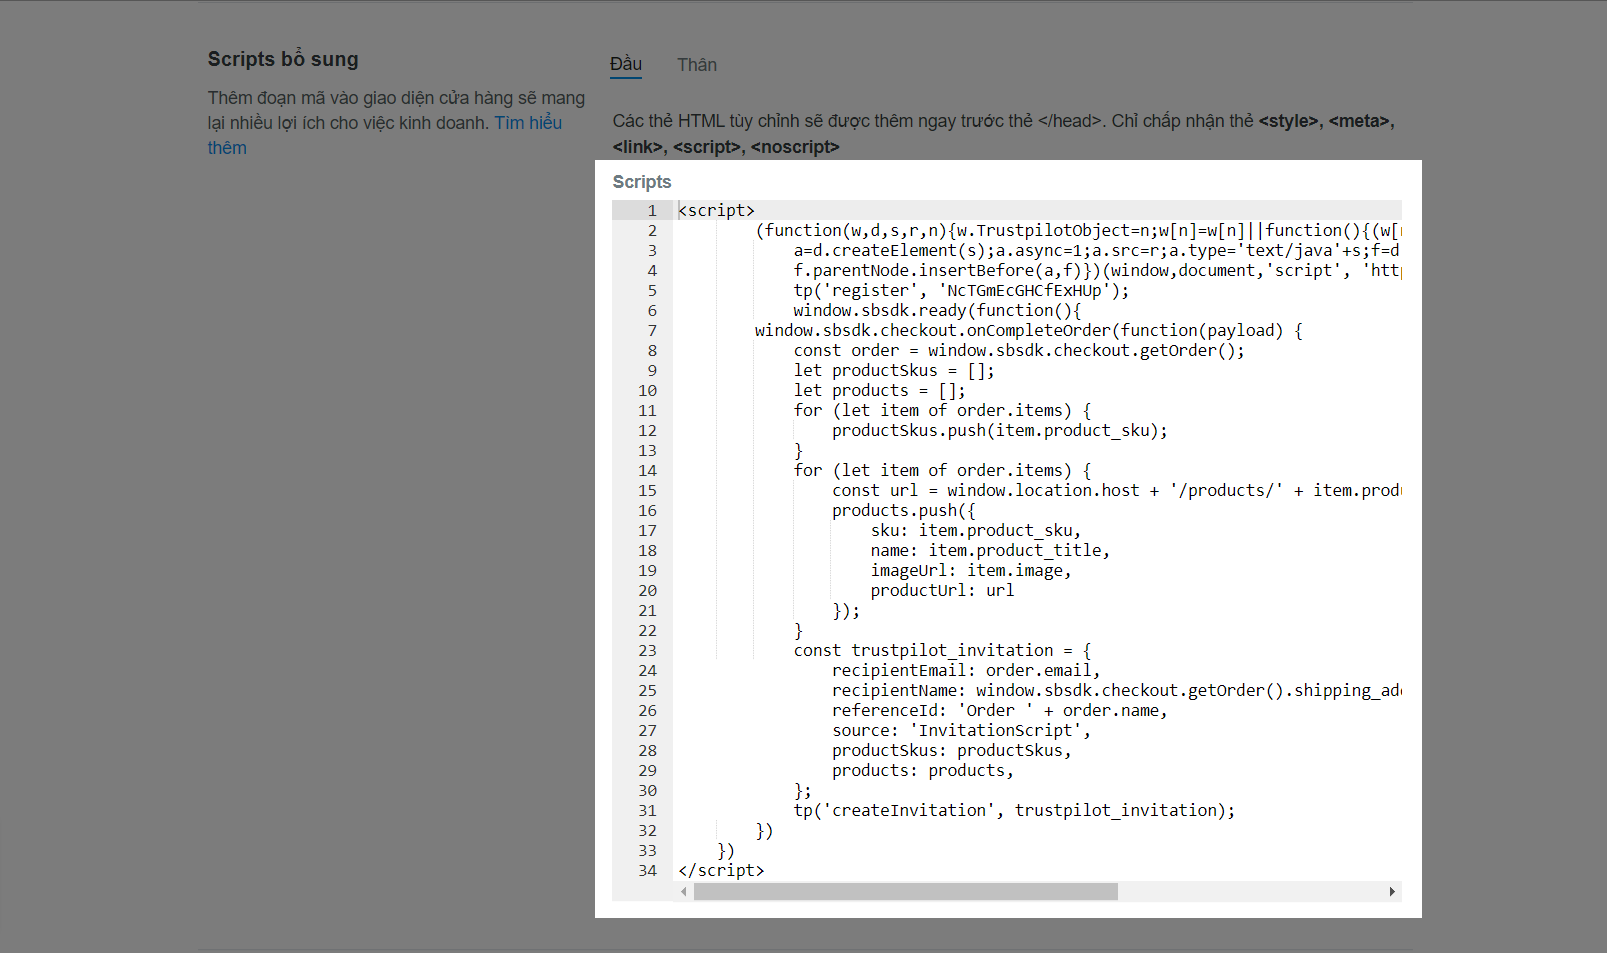Viewport: 1607px width, 953px height.
Task: Click the onCompleteOrder(function(payload) line
Action: pyautogui.click(x=1029, y=330)
